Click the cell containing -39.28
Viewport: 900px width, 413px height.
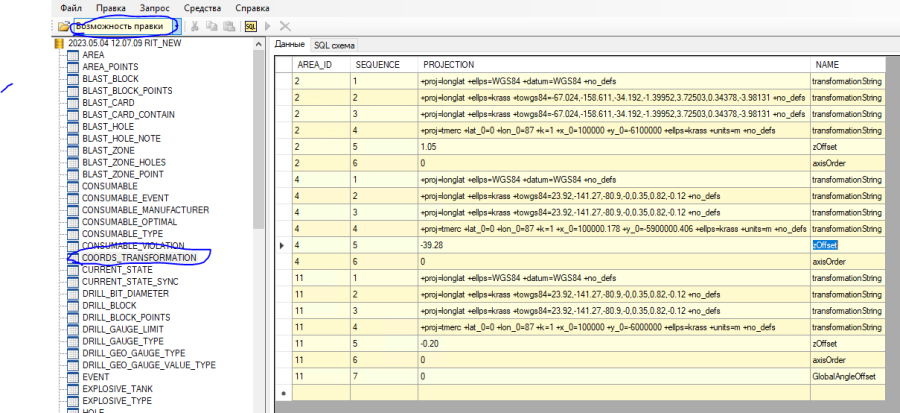coord(435,244)
